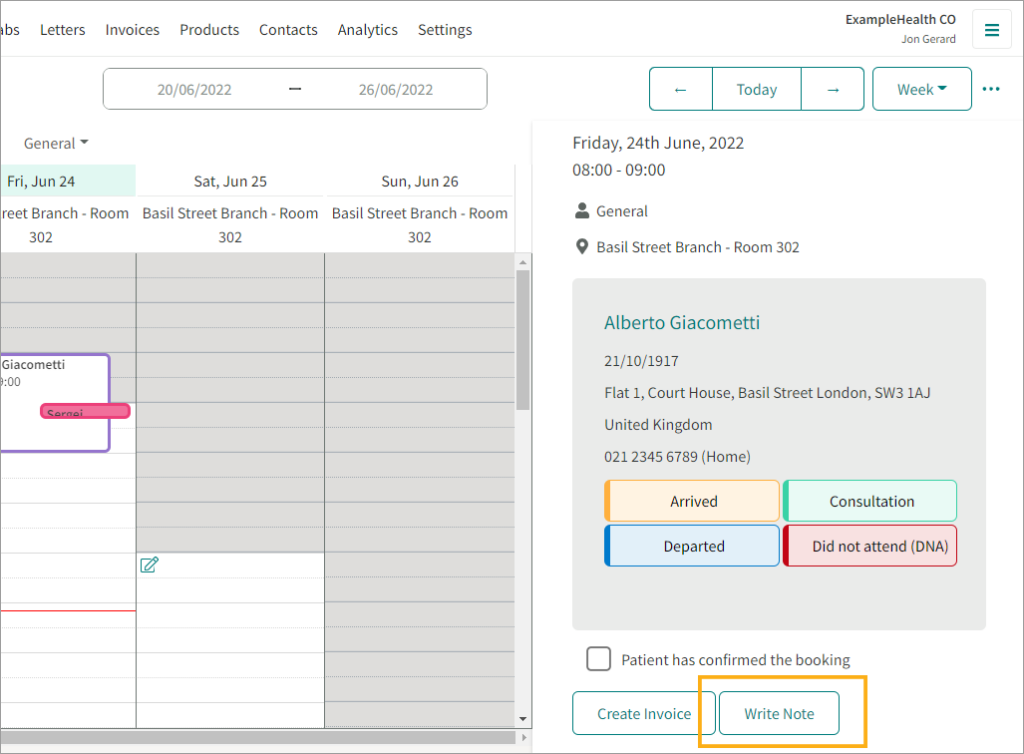Click the date of birth 21/10/1917
Viewport: 1024px width, 754px height.
coord(641,361)
